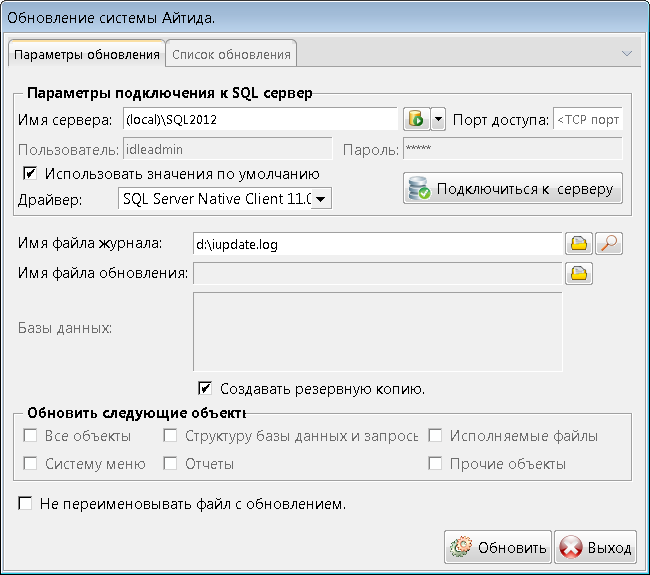Click the Порт доступа TCP port field
Image resolution: width=650 pixels, height=575 pixels.
pyautogui.click(x=588, y=119)
